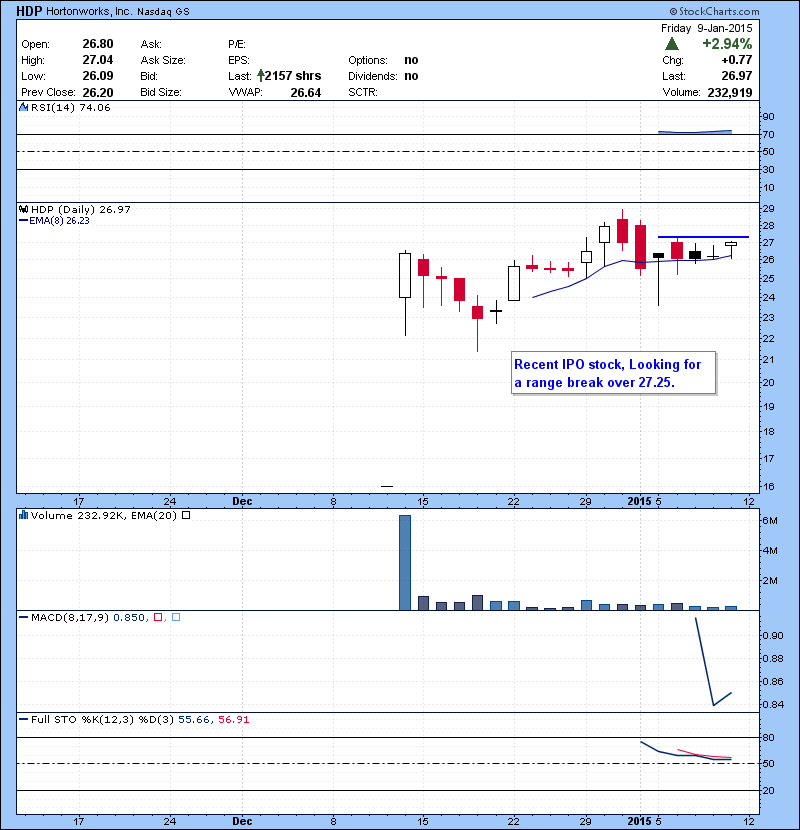The image size is (800, 830).
Task: Click the green up triangle under the date
Action: click(672, 43)
